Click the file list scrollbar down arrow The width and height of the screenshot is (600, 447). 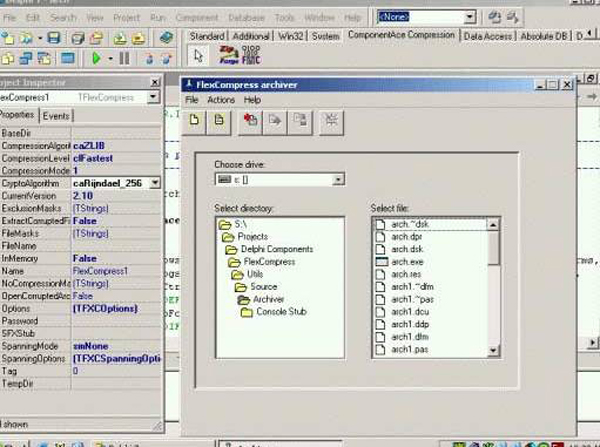pyautogui.click(x=494, y=351)
